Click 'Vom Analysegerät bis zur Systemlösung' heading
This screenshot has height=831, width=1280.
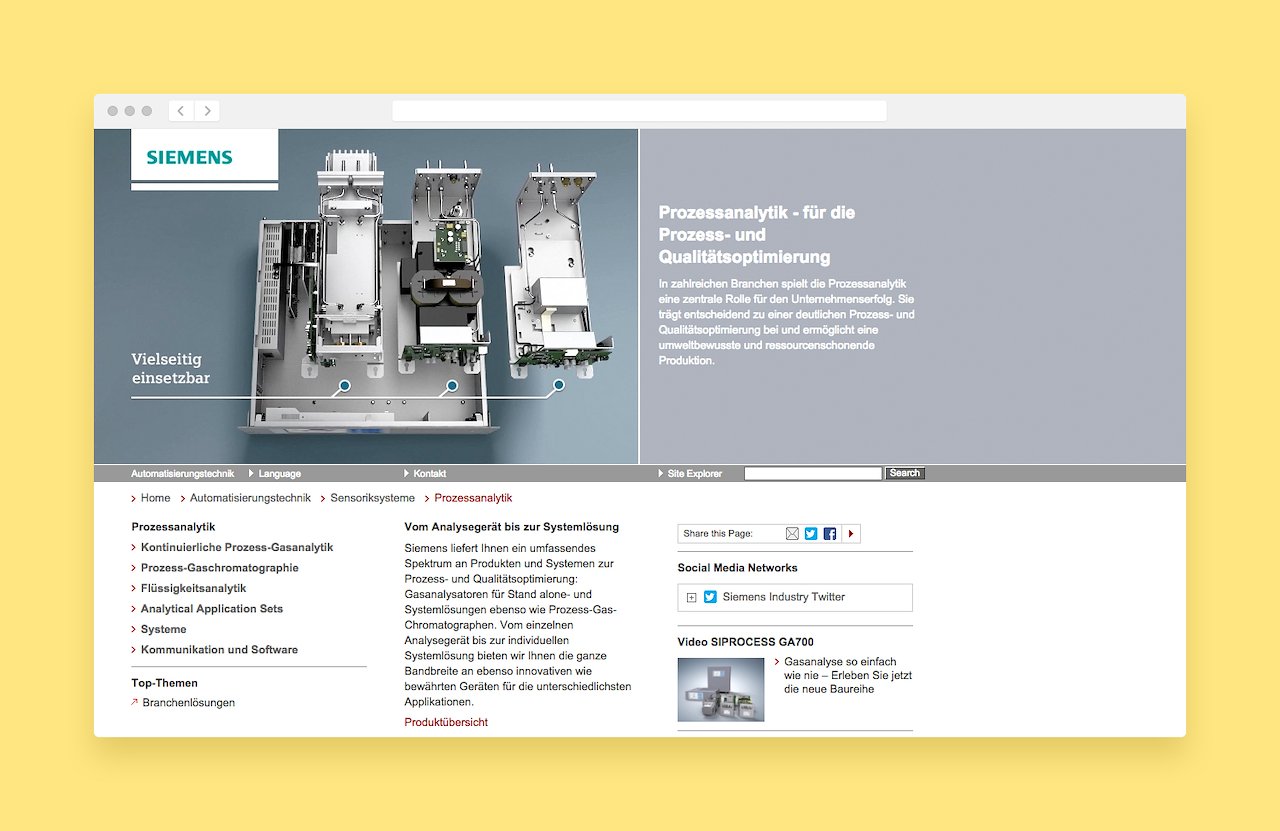click(512, 527)
